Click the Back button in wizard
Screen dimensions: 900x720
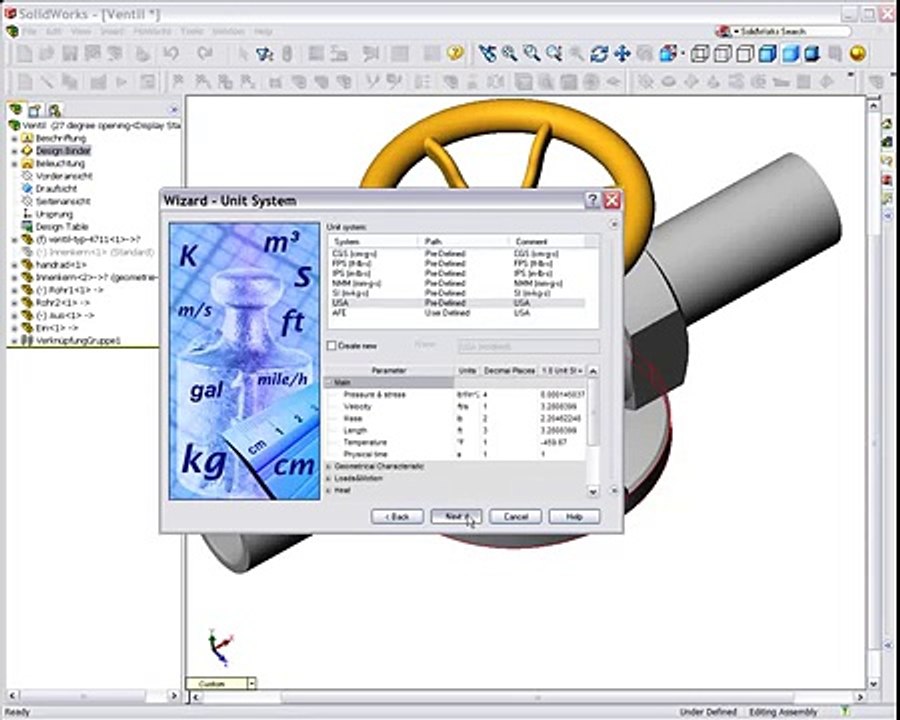(397, 517)
